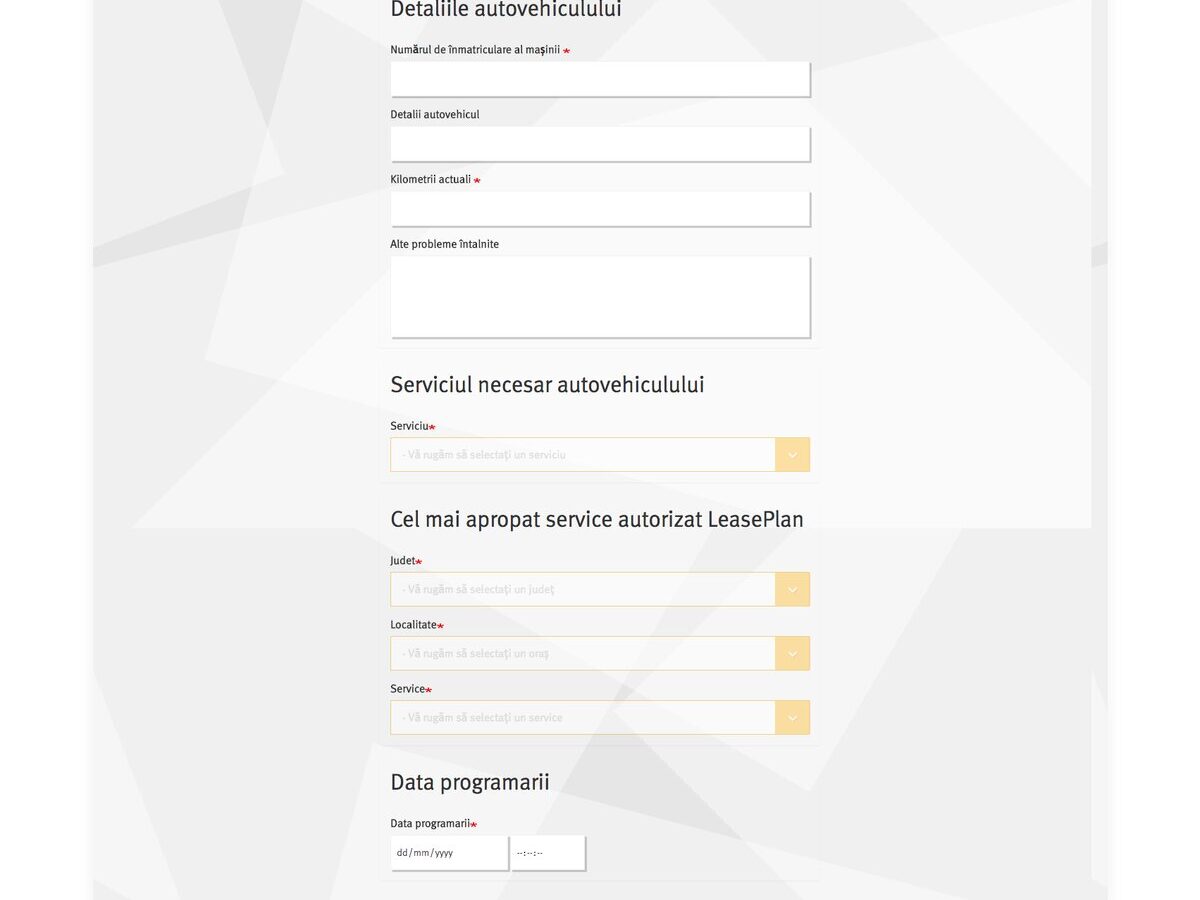Open the 'selectați un județ' select field
The image size is (1200, 900).
coord(600,590)
